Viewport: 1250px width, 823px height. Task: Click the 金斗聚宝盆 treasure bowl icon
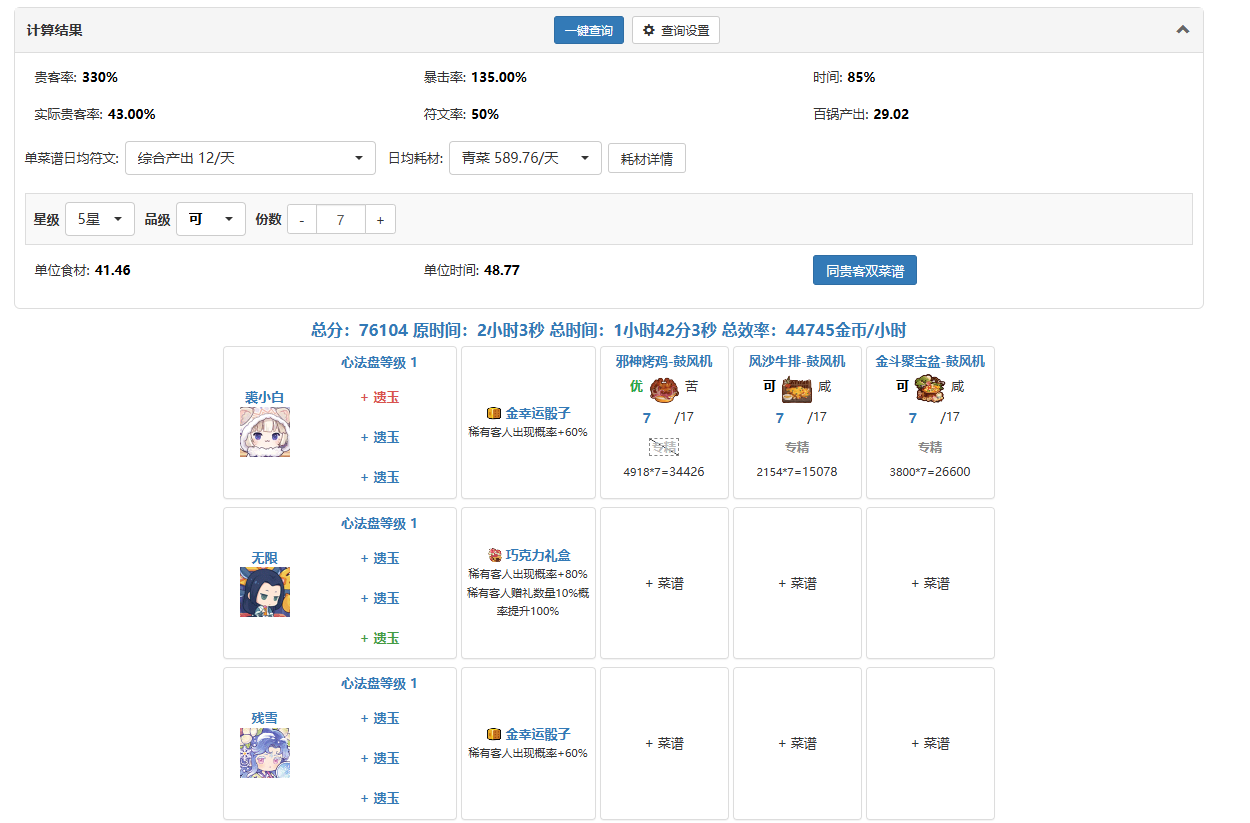click(x=930, y=388)
